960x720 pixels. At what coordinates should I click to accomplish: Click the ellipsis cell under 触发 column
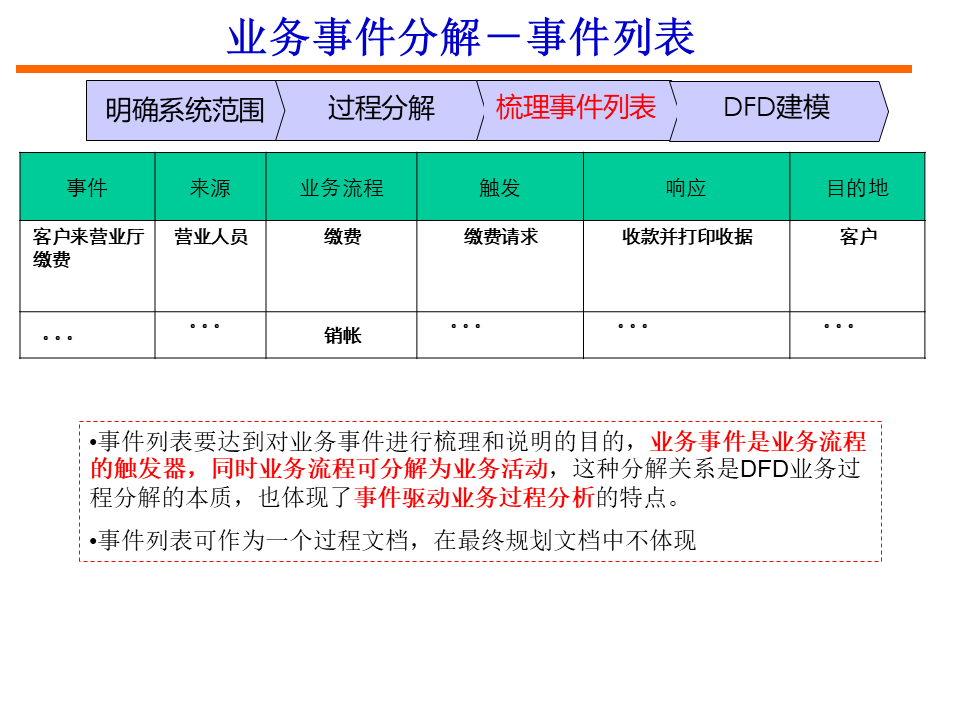(500, 335)
